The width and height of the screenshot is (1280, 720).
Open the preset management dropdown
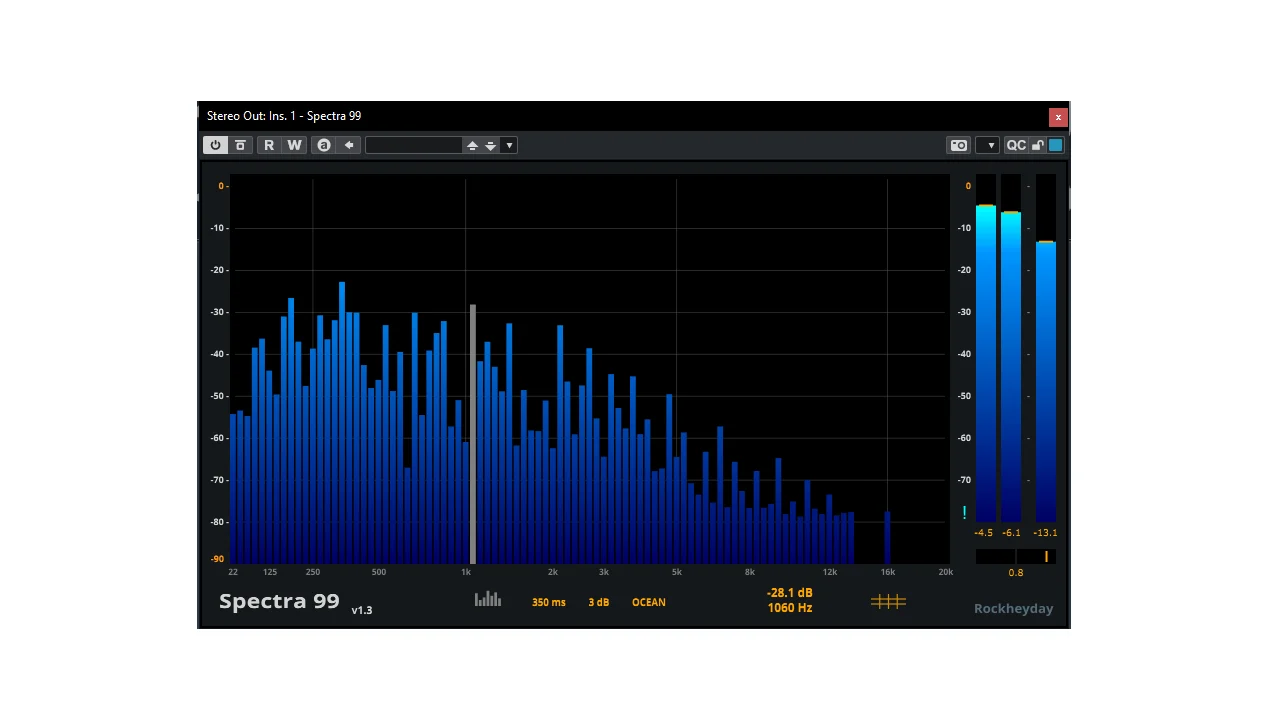click(509, 145)
